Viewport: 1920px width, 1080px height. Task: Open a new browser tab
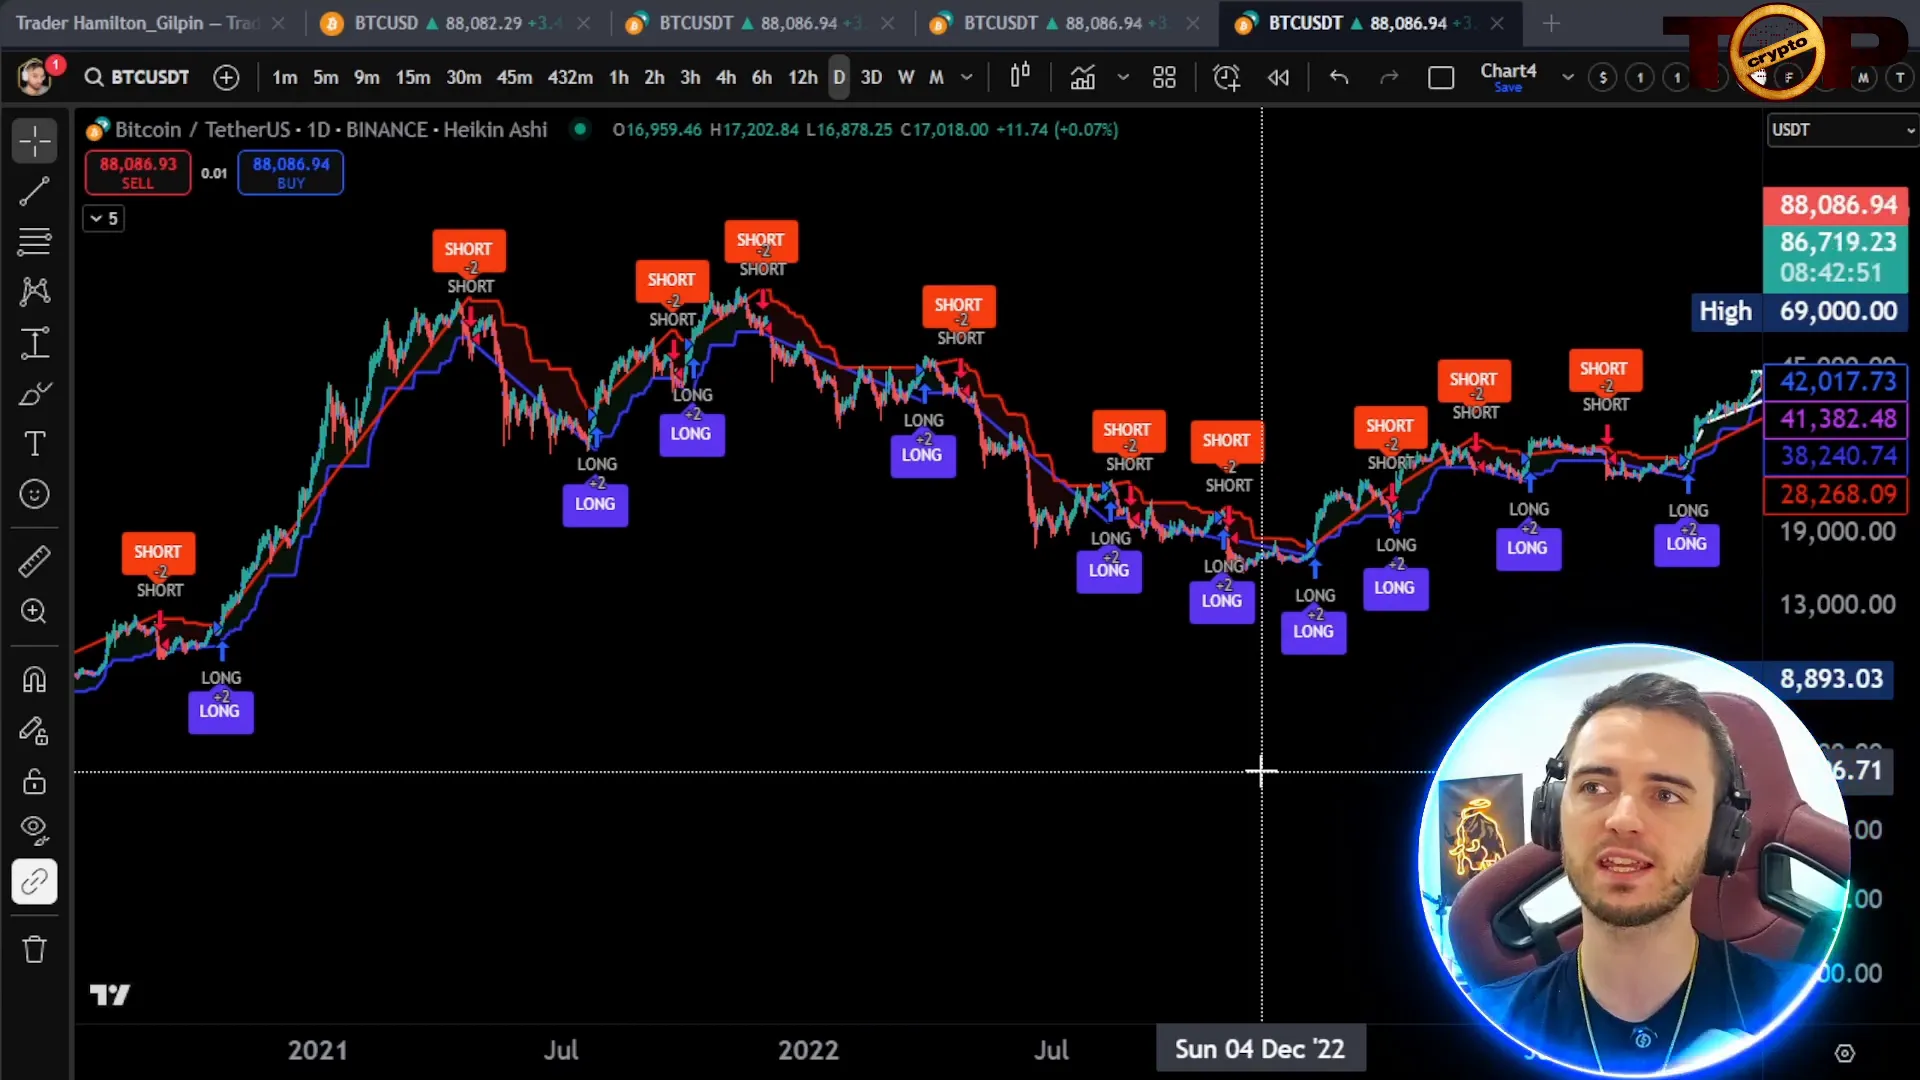point(1551,23)
